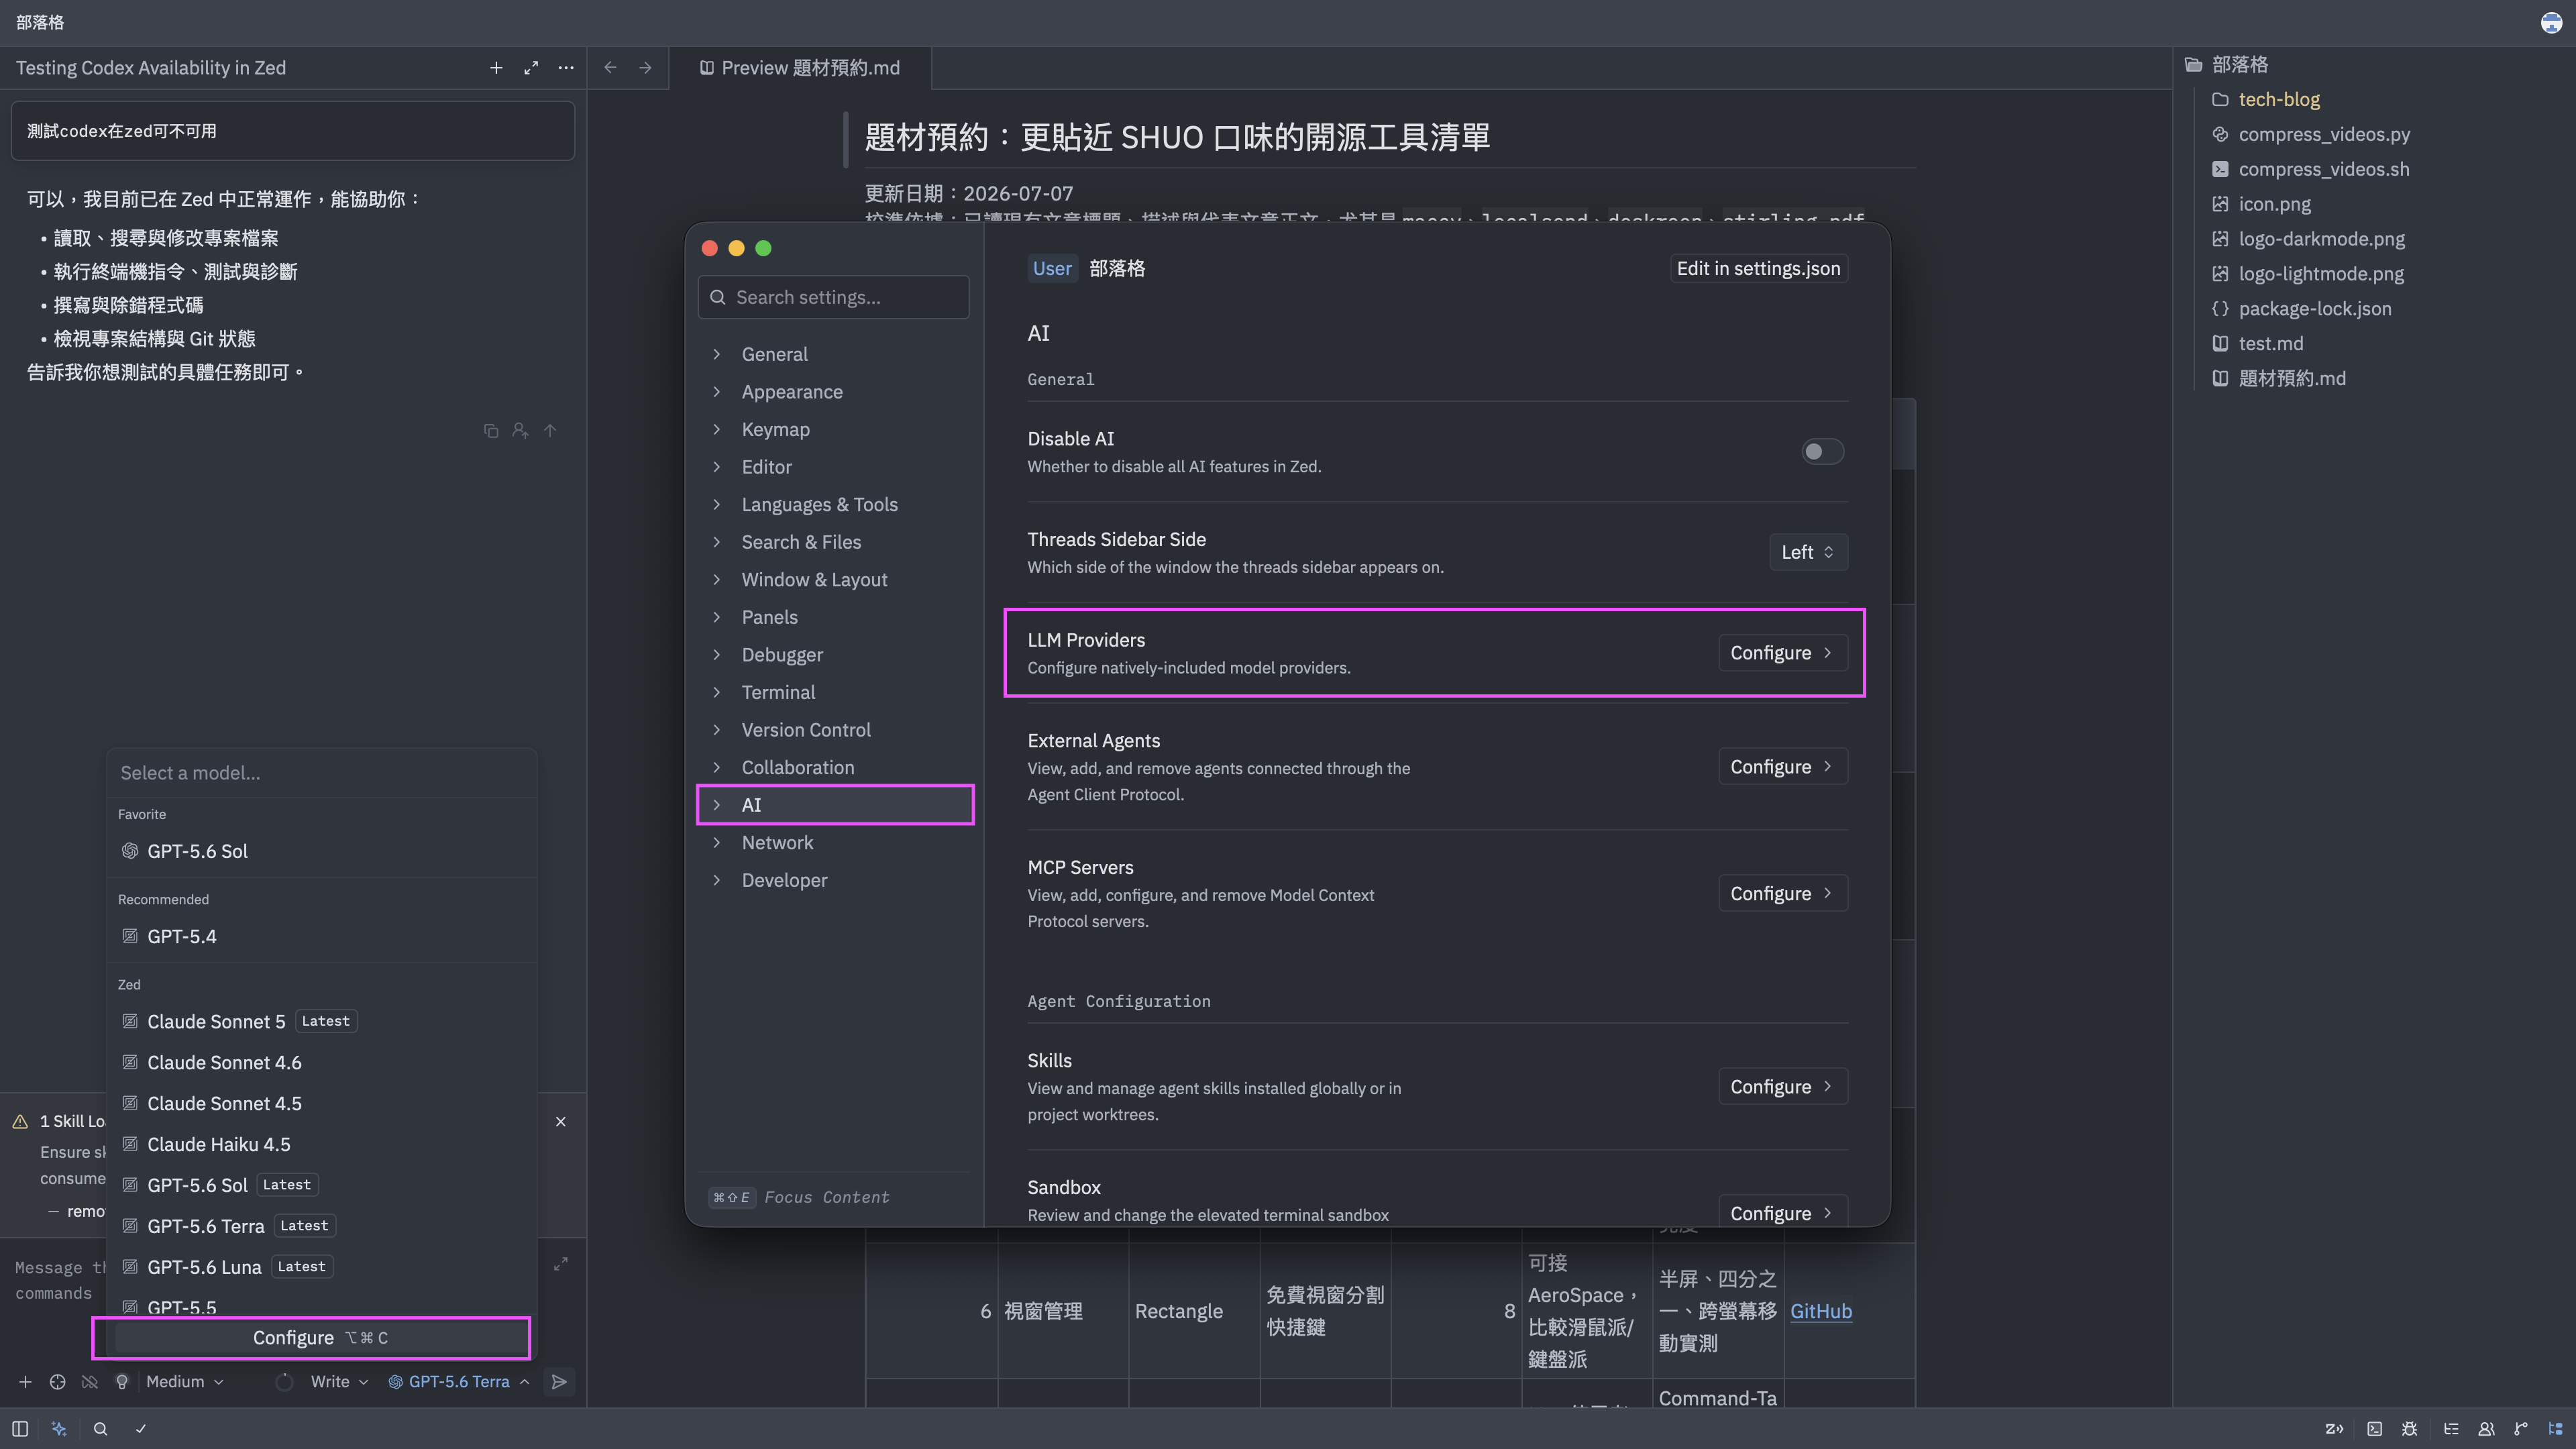Image resolution: width=2576 pixels, height=1449 pixels.
Task: Open the collaboration panel people icon
Action: tap(2486, 1429)
